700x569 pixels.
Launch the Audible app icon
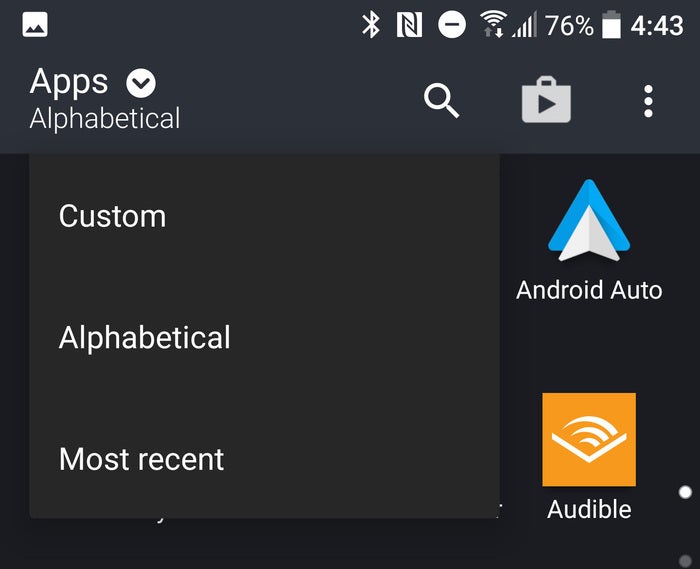[x=589, y=440]
